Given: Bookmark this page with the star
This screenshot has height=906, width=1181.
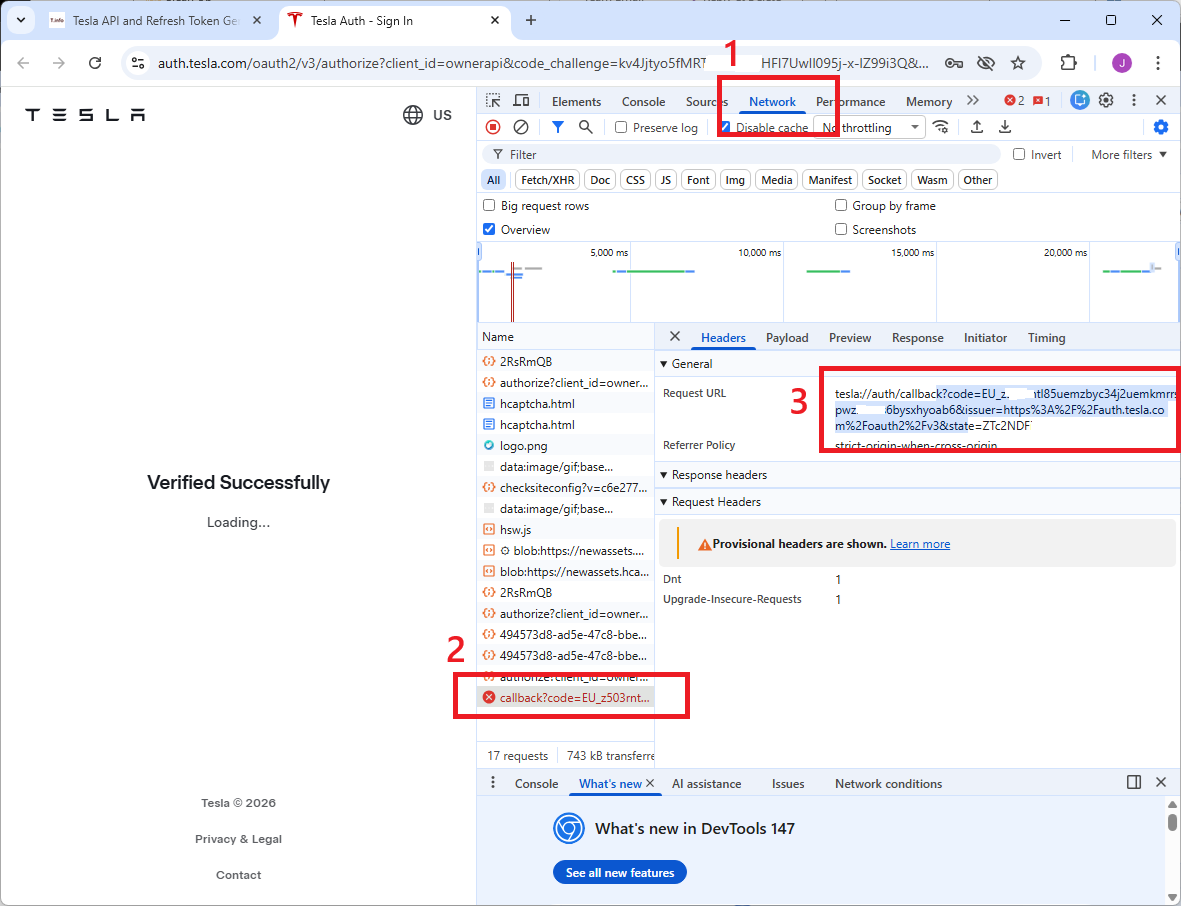Looking at the screenshot, I should pyautogui.click(x=1018, y=63).
